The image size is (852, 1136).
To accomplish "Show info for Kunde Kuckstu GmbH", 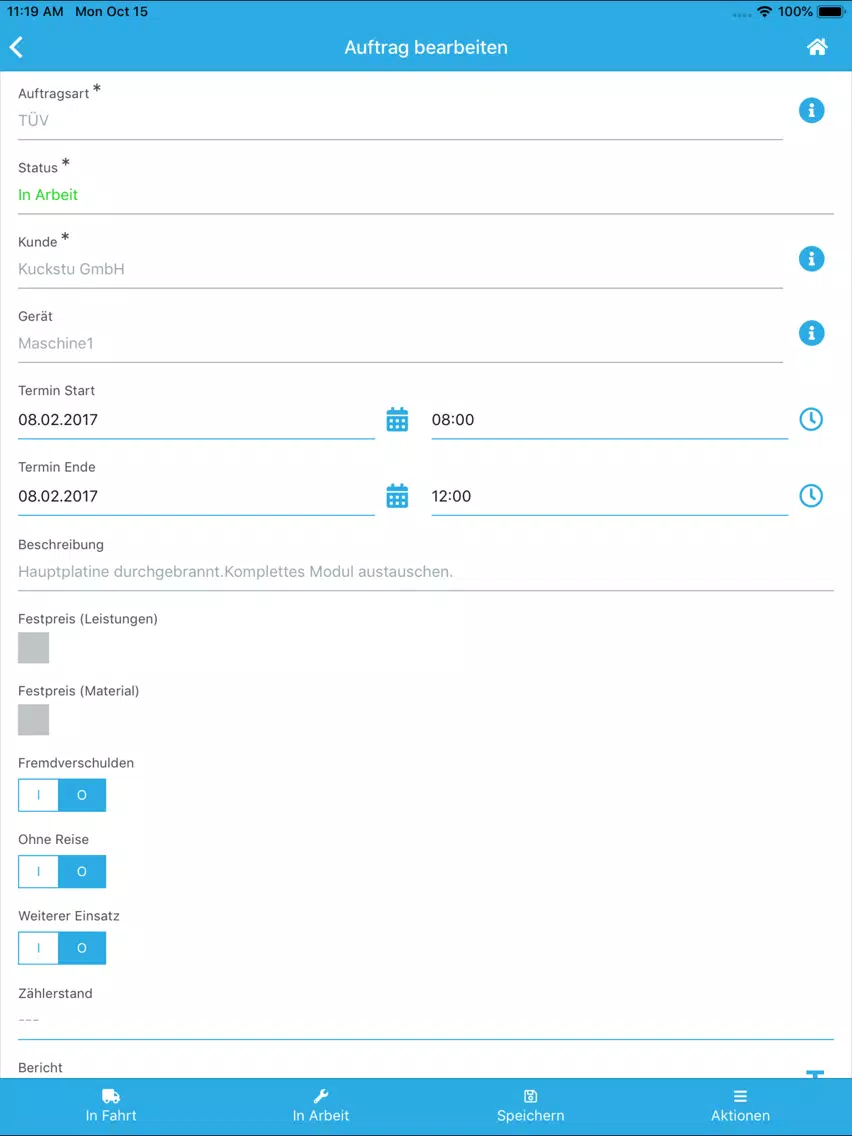I will 811,259.
